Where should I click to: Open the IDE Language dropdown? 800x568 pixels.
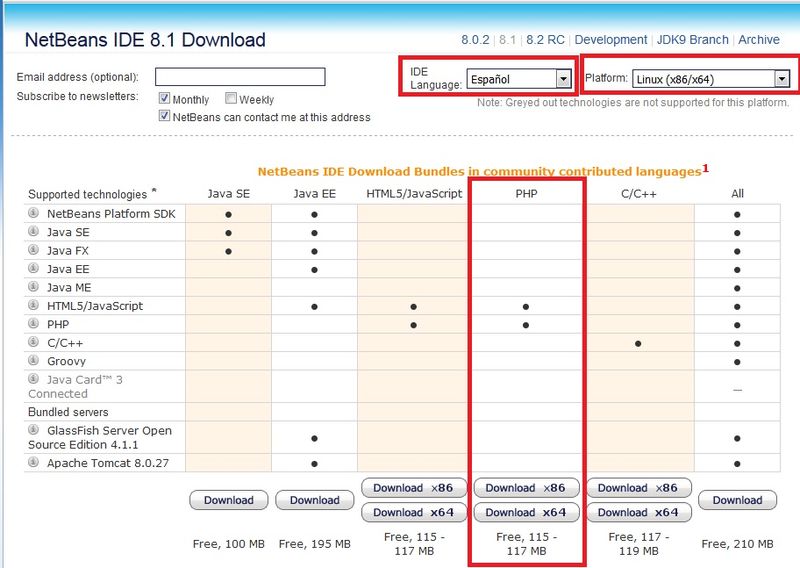(519, 79)
